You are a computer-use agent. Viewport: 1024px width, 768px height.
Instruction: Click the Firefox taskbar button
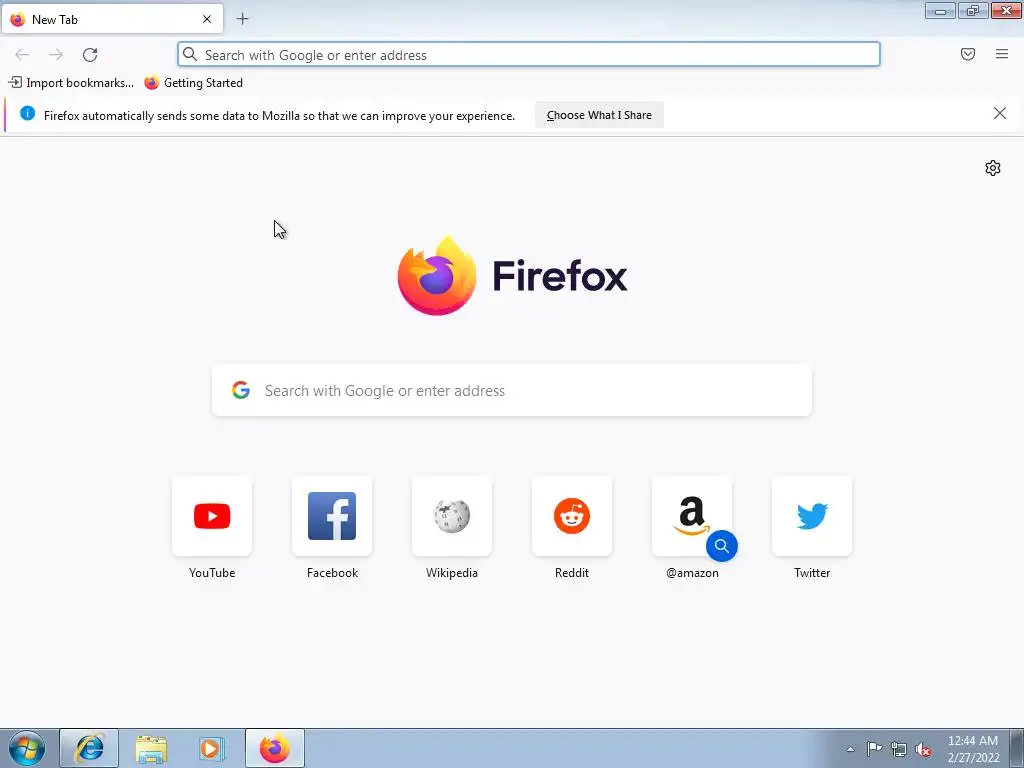coord(275,748)
